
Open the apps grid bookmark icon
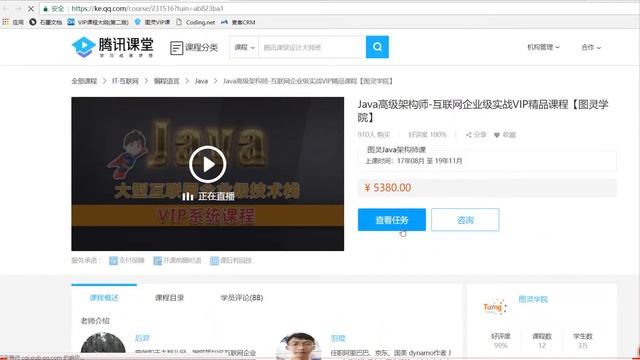click(5, 22)
